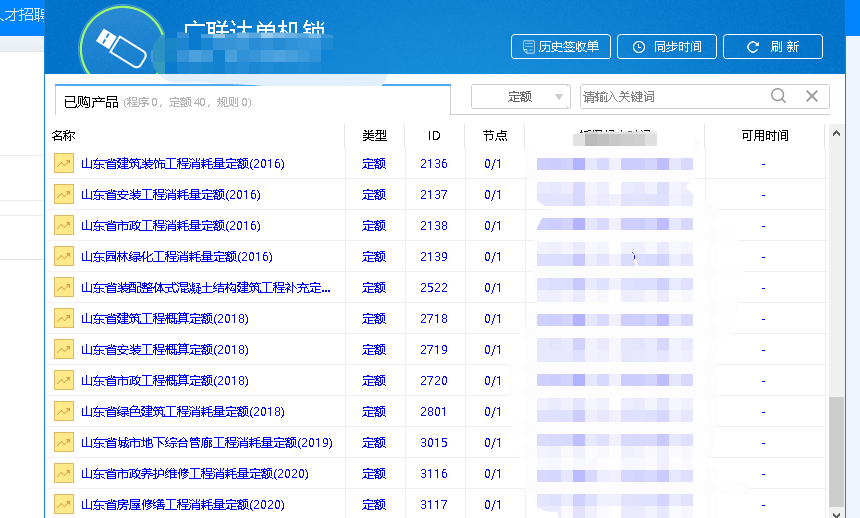Image resolution: width=860 pixels, height=518 pixels.
Task: Click icon beside 山东省装配整体式混凝土结构 row
Action: coord(64,288)
